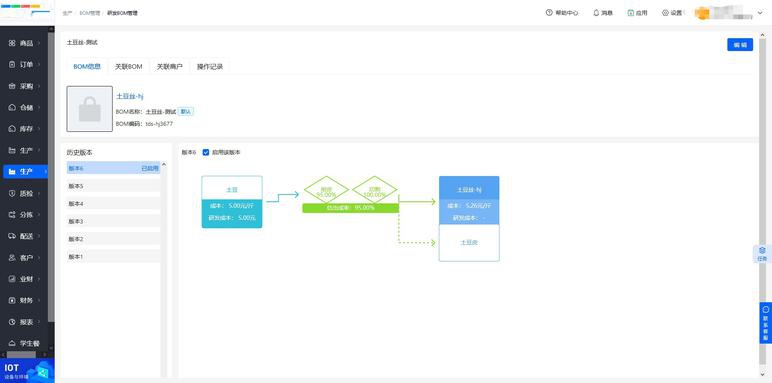The image size is (772, 383).
Task: Open the 消息 notifications bell
Action: pos(596,13)
